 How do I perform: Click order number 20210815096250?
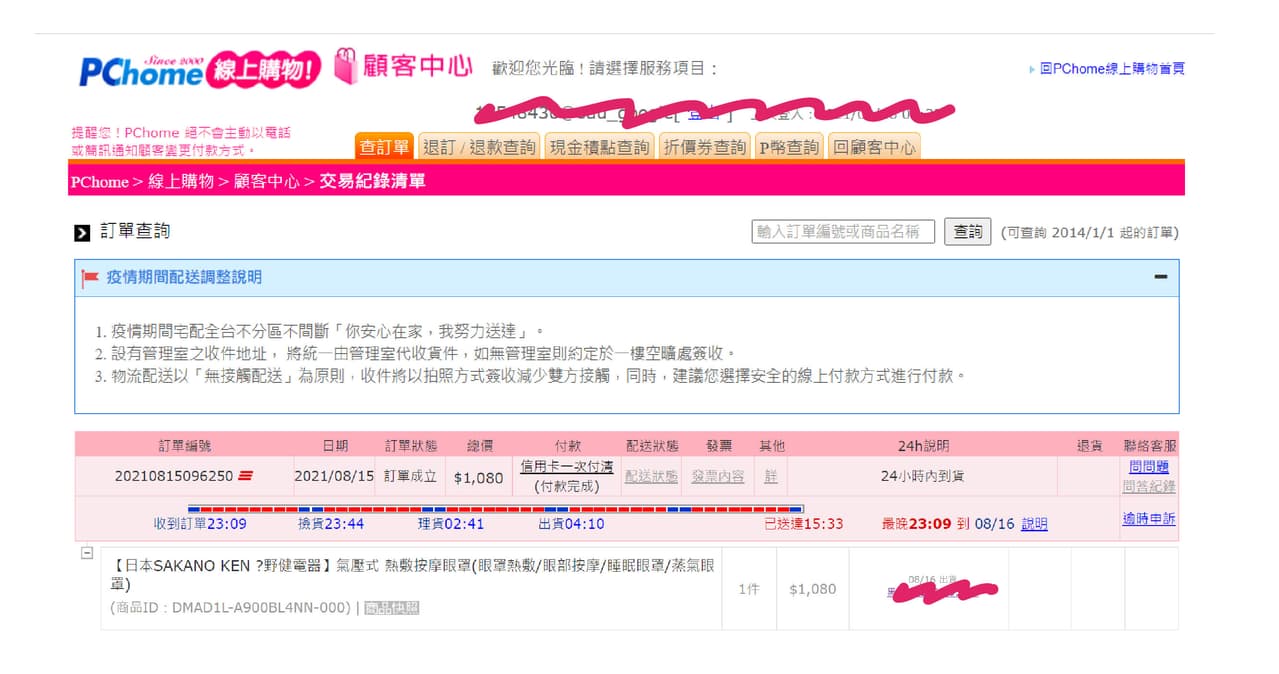click(x=174, y=477)
